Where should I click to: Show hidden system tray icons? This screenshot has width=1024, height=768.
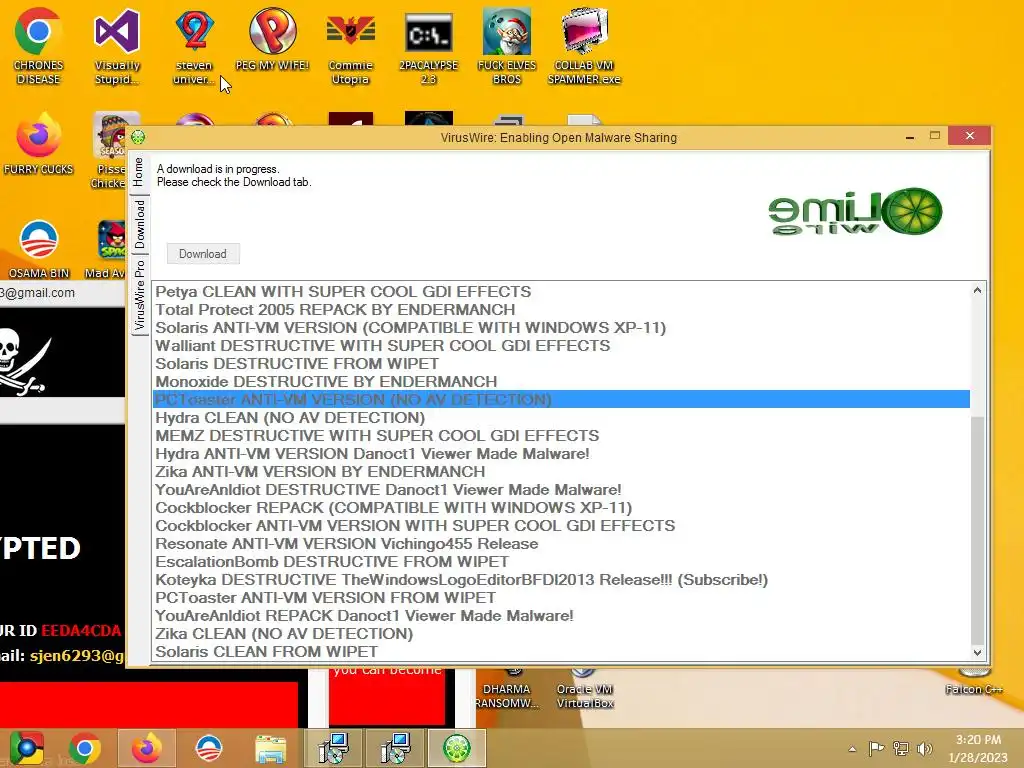click(852, 749)
